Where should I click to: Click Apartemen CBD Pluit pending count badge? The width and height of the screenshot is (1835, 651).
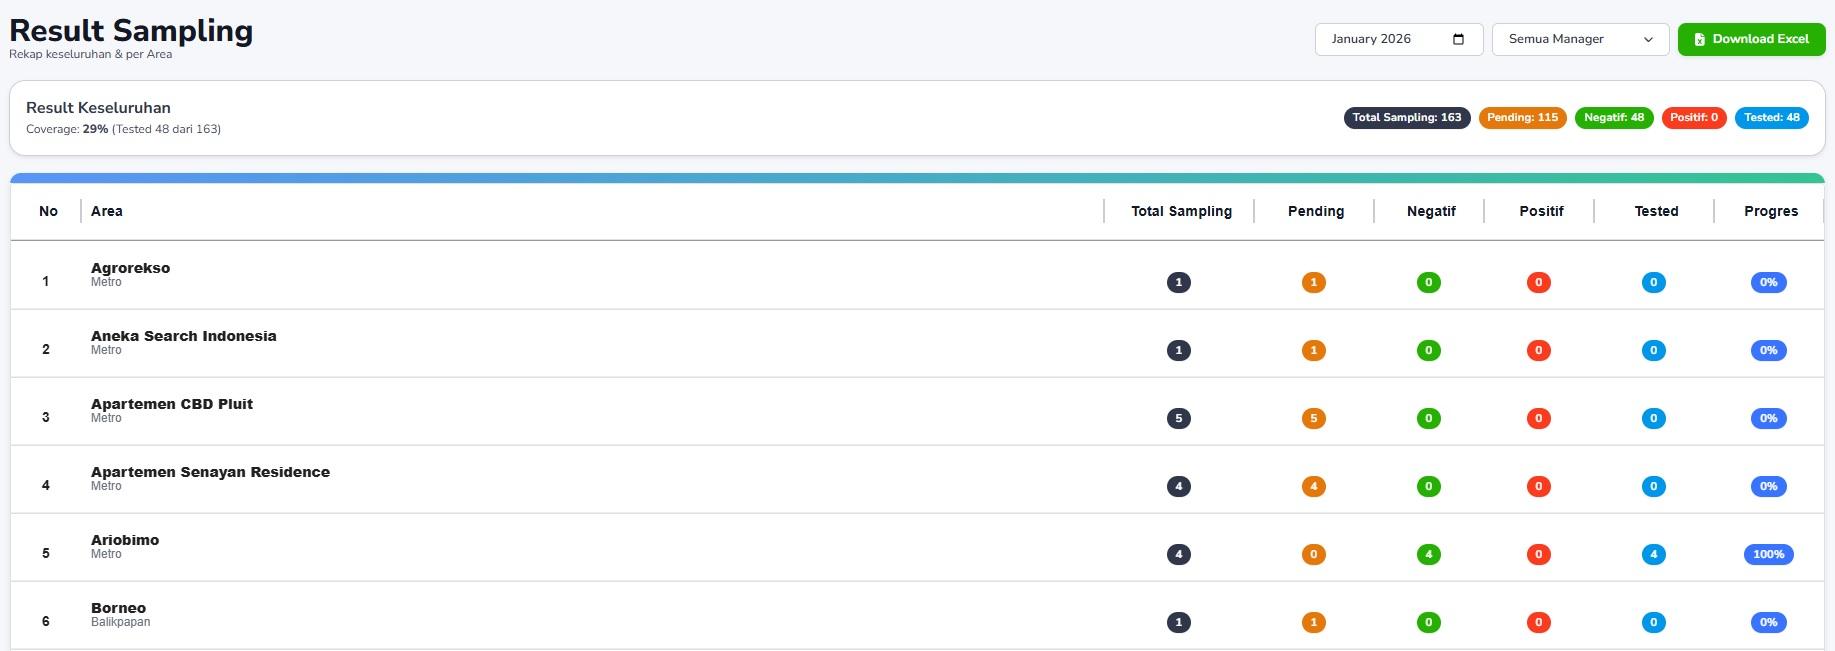tap(1313, 418)
